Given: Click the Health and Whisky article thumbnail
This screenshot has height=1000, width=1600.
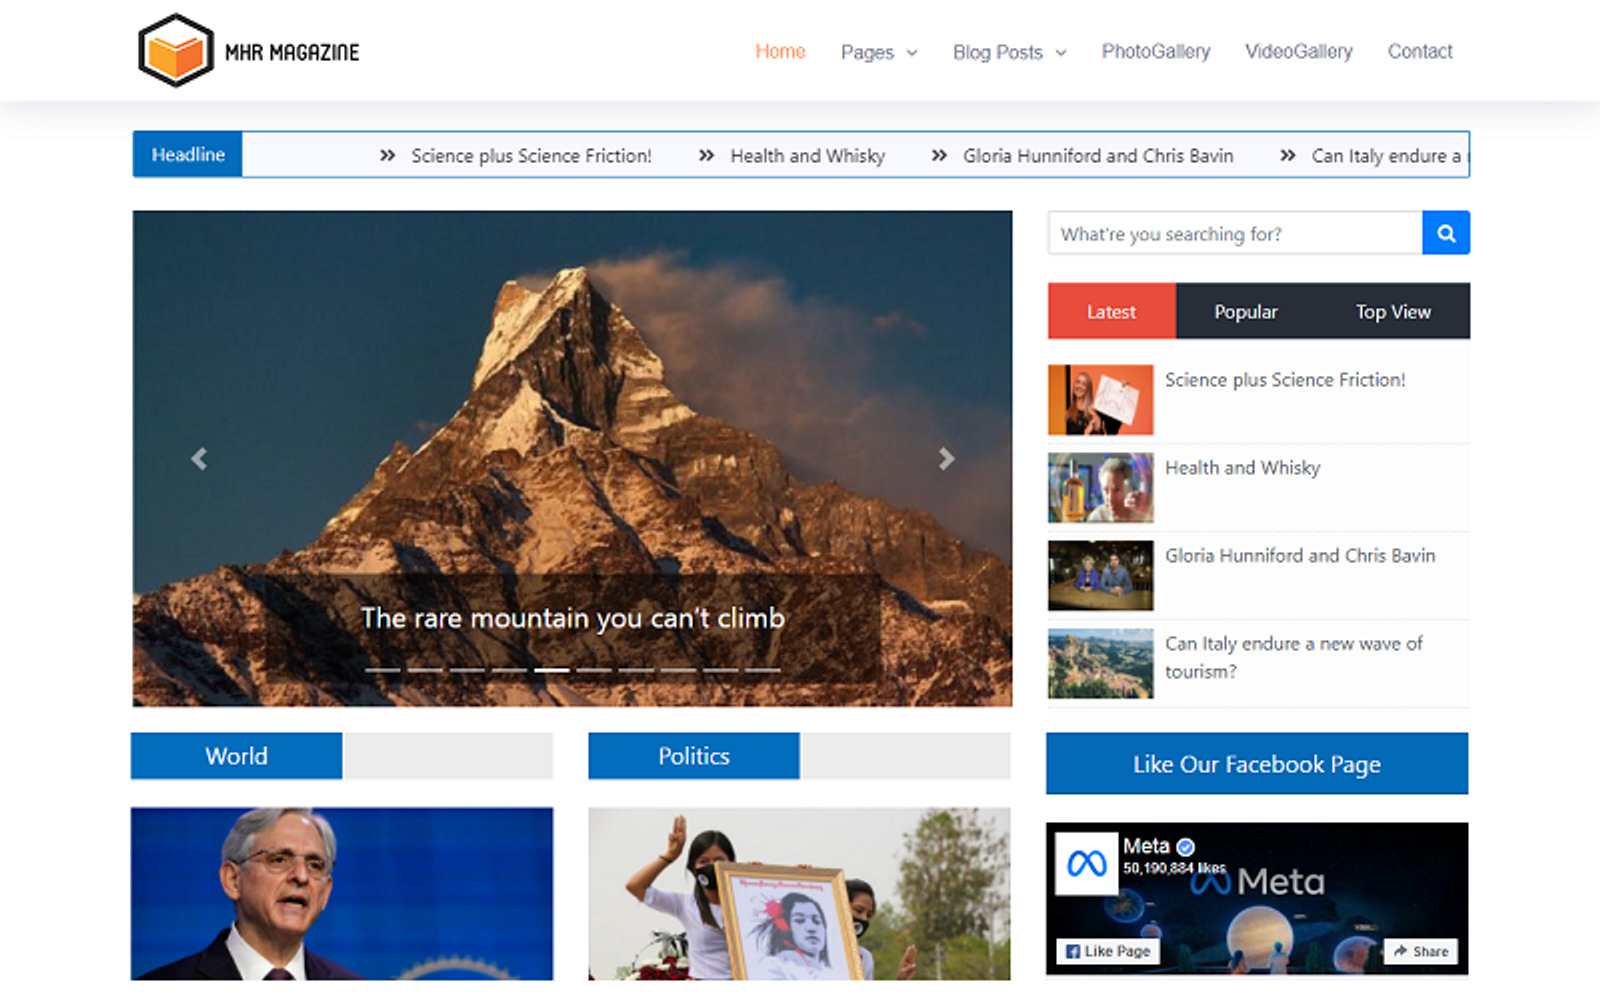Looking at the screenshot, I should pos(1100,487).
